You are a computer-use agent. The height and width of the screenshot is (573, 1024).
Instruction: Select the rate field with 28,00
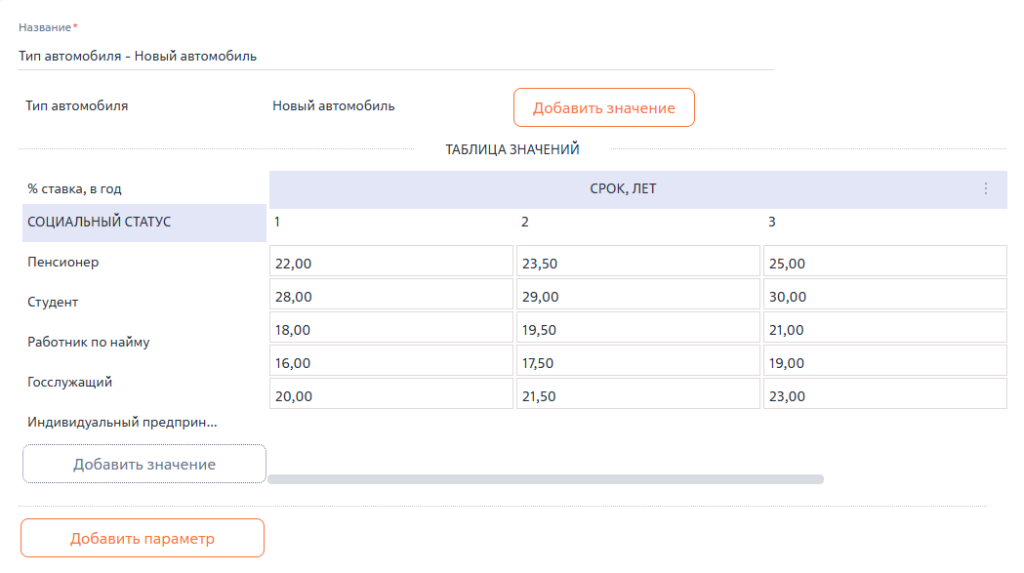tap(391, 296)
